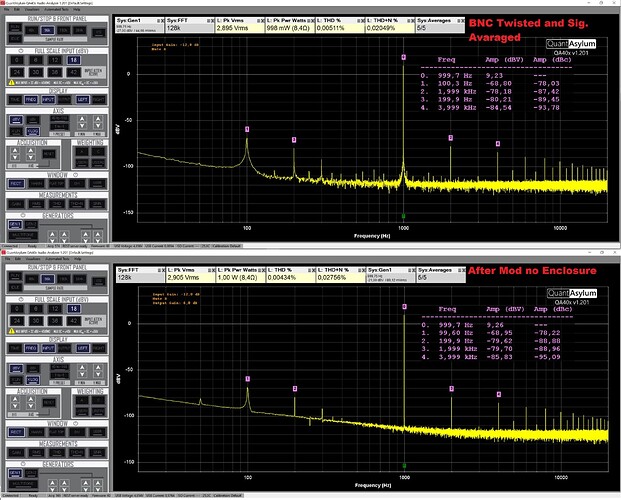
Task: Open Full Scale Input settings gear in BNC Twisted window
Action: pyautogui.click(x=21, y=51)
